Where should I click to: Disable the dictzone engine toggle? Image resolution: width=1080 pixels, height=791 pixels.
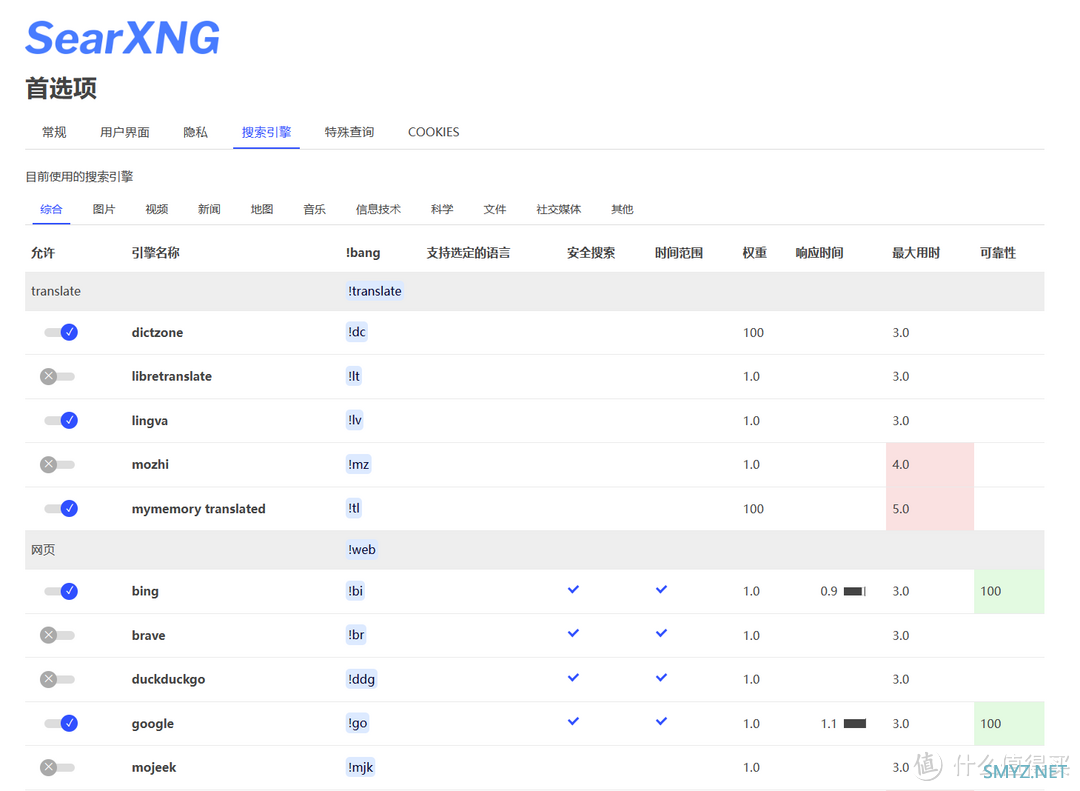[61, 332]
